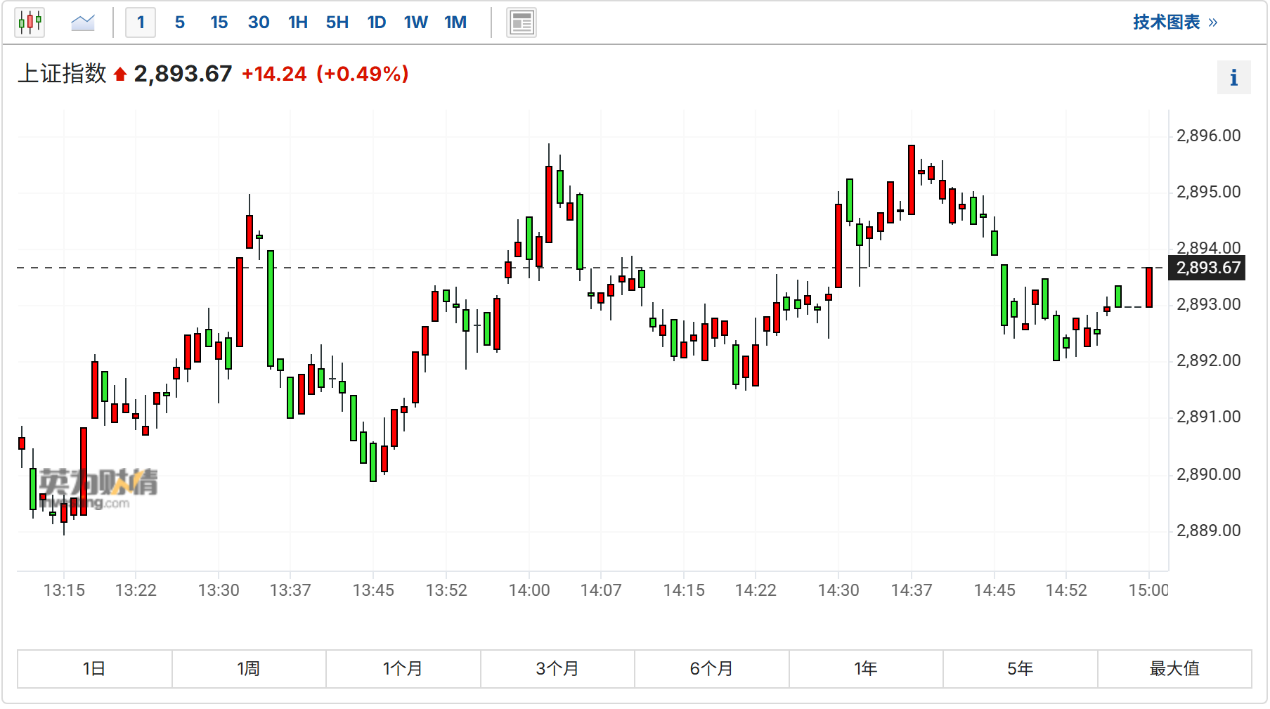Select the 3个月 range button
Image resolution: width=1270 pixels, height=709 pixels.
click(x=557, y=669)
